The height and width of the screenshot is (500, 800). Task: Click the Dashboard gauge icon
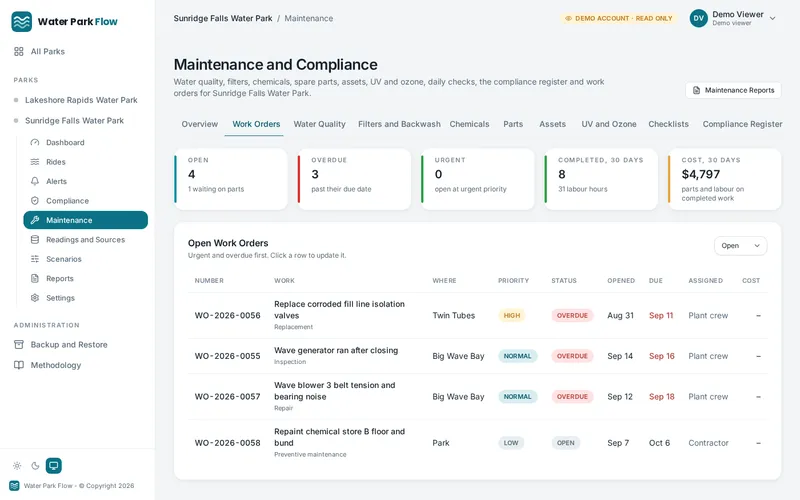pyautogui.click(x=35, y=142)
